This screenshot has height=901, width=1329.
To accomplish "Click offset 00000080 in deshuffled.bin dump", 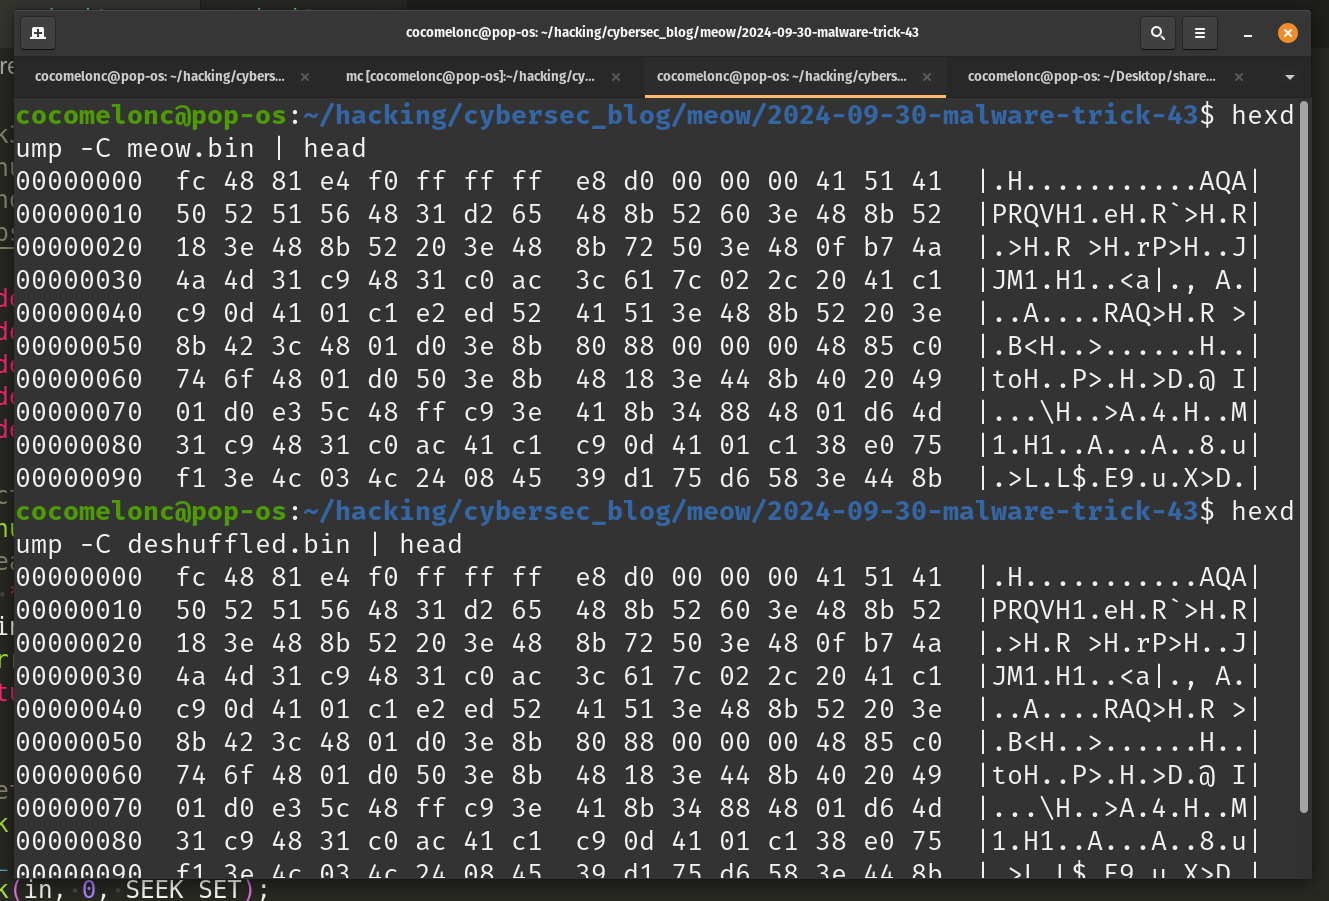I will tap(79, 841).
